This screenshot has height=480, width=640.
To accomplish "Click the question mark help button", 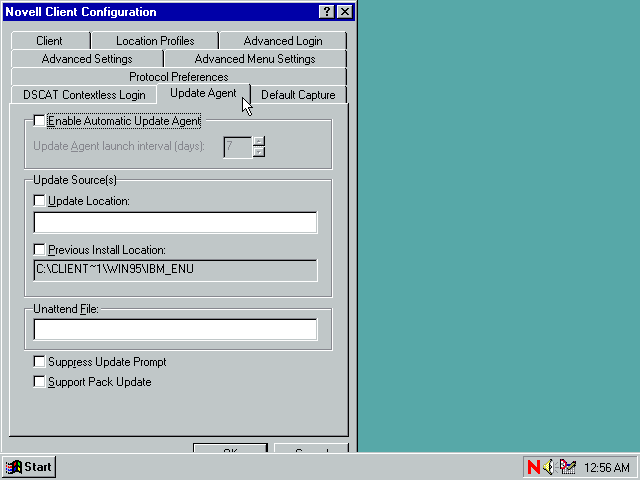I will tap(327, 12).
